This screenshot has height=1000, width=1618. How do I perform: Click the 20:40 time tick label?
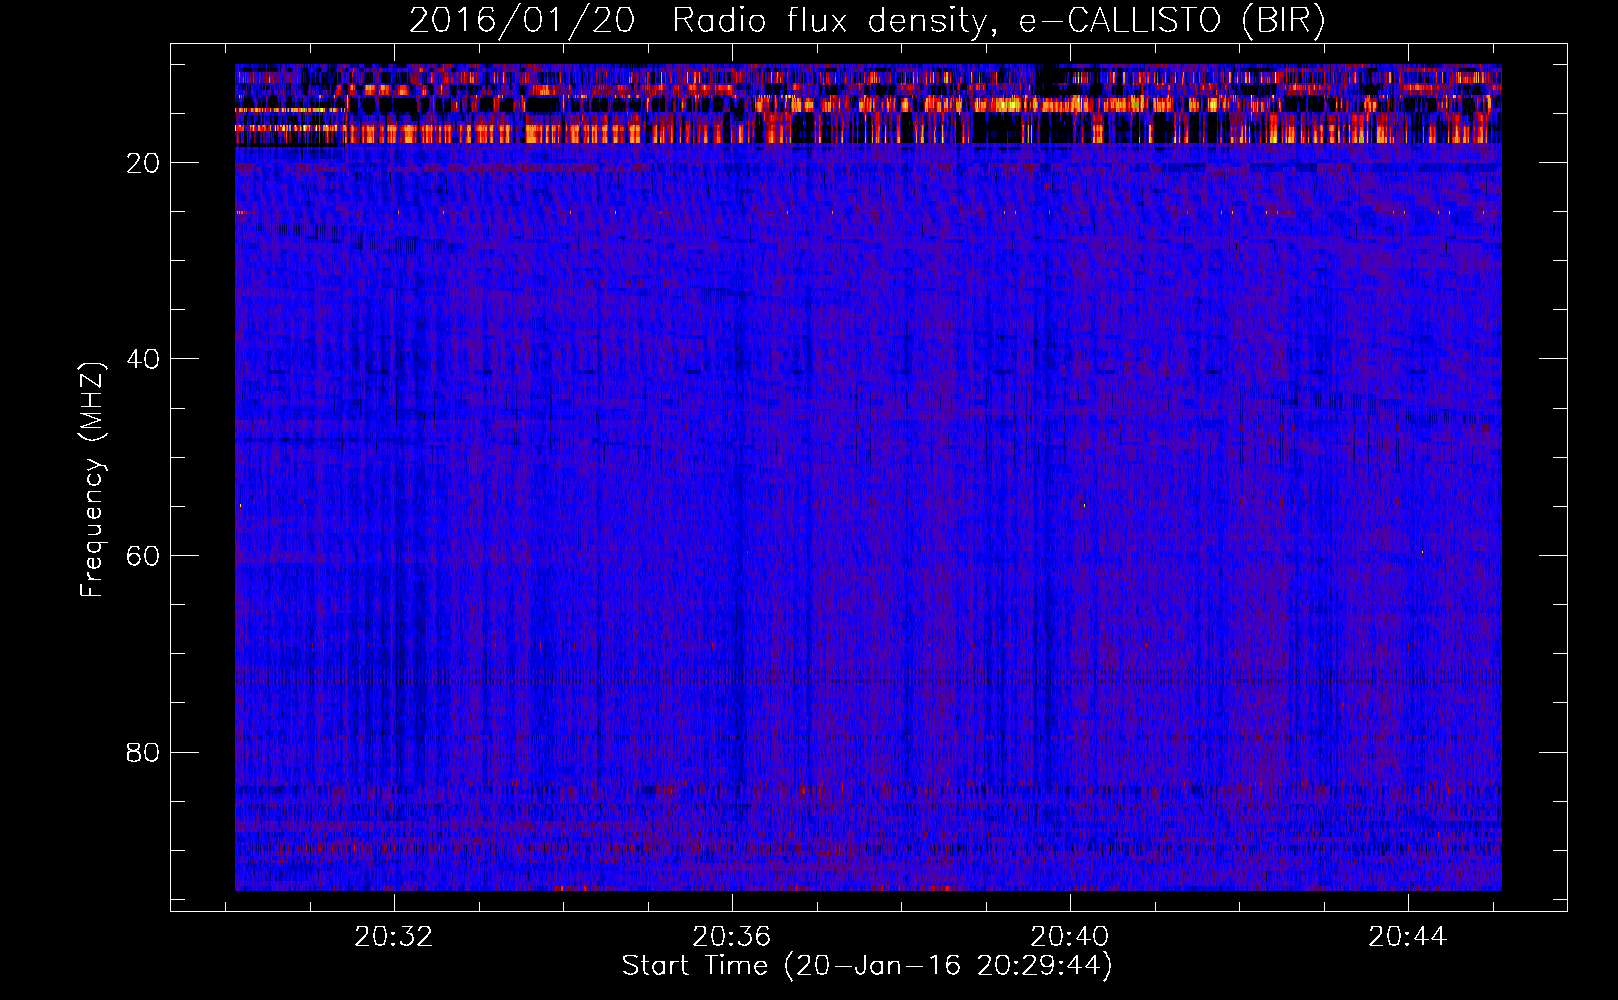[1070, 937]
